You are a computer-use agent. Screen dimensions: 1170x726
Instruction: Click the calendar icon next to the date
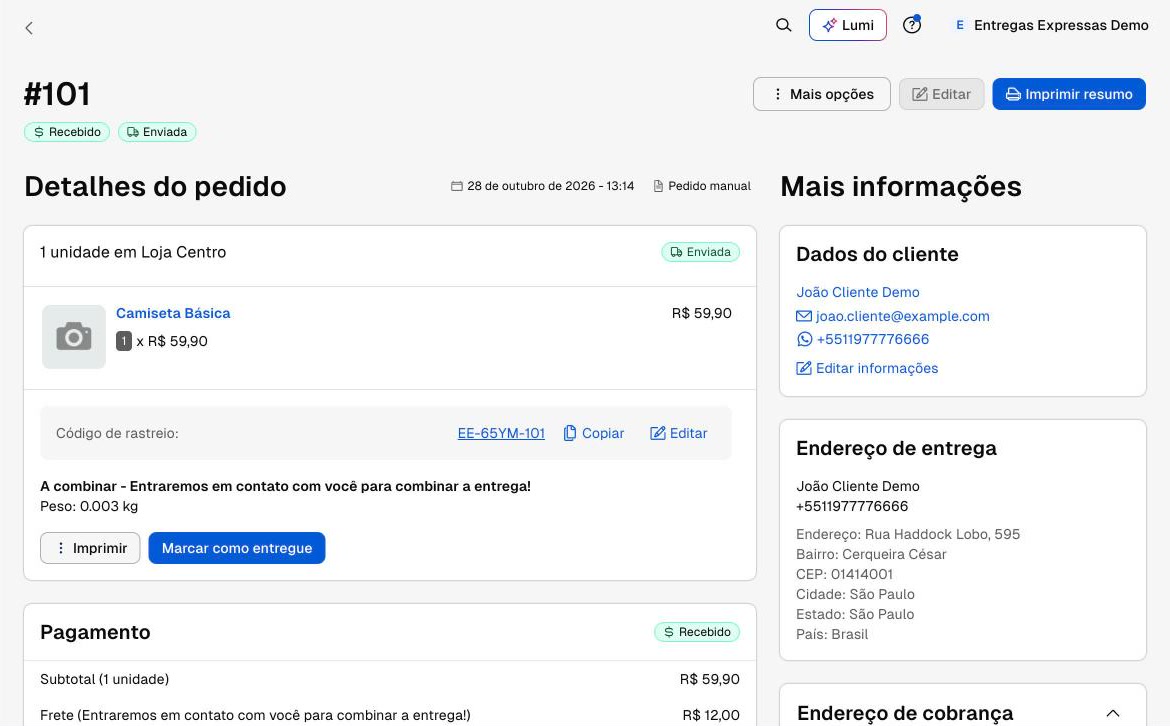pos(457,187)
